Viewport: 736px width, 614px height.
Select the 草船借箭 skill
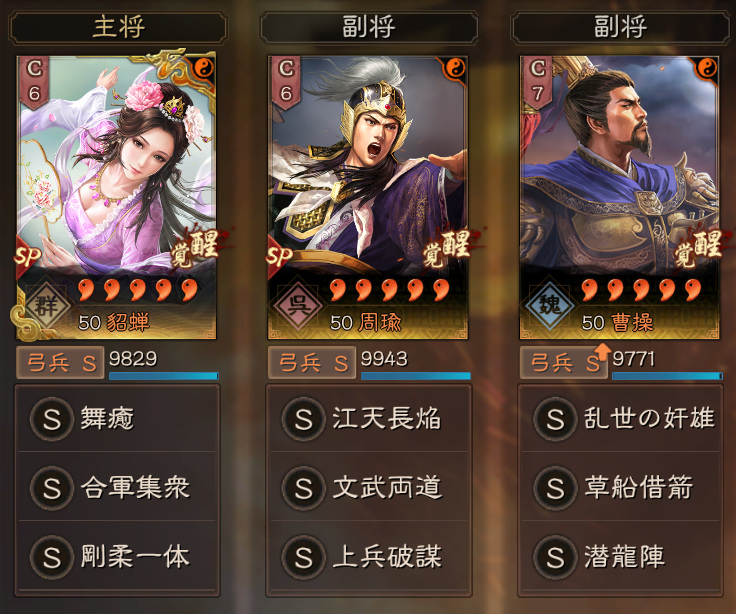click(621, 487)
